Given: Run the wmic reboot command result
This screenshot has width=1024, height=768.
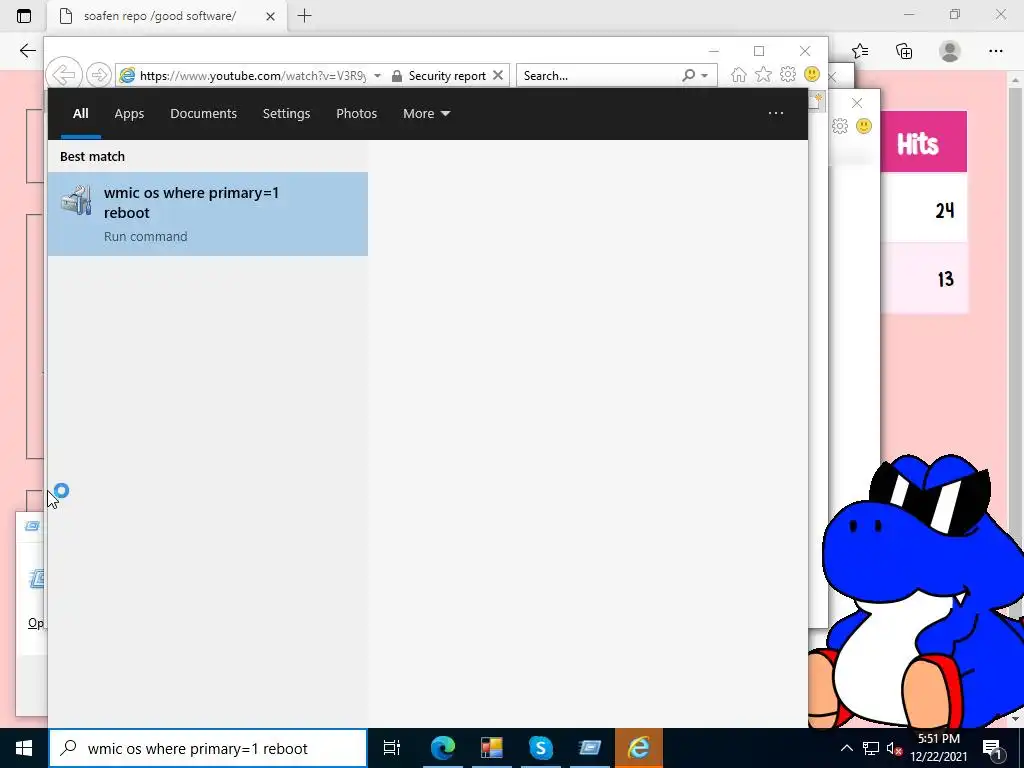Looking at the screenshot, I should tap(208, 214).
